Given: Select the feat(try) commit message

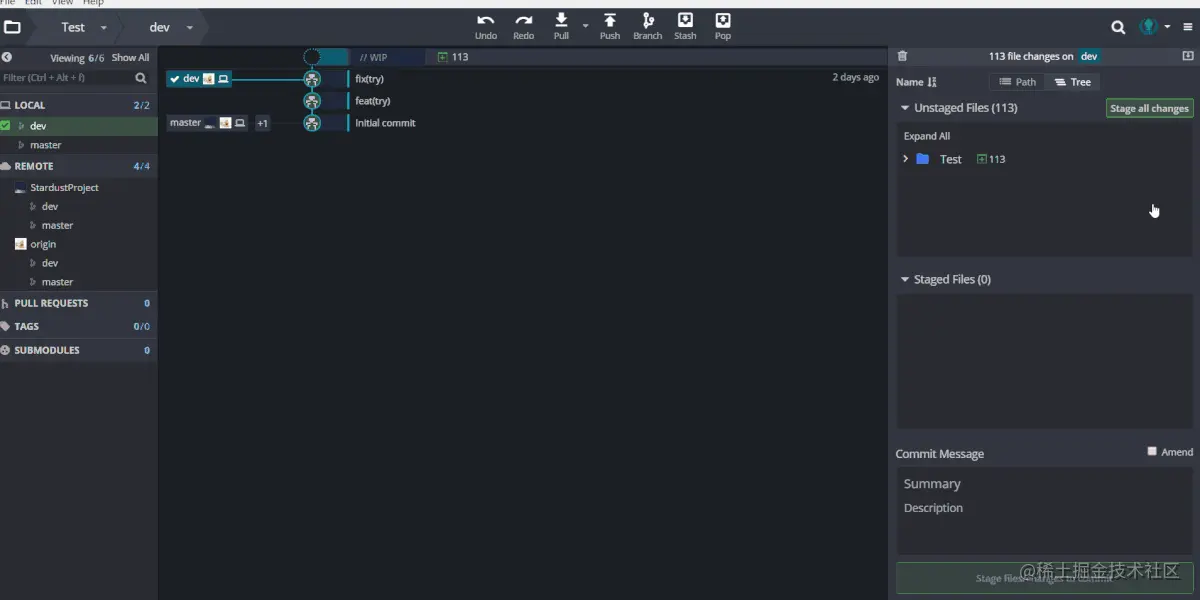Looking at the screenshot, I should pyautogui.click(x=373, y=101).
